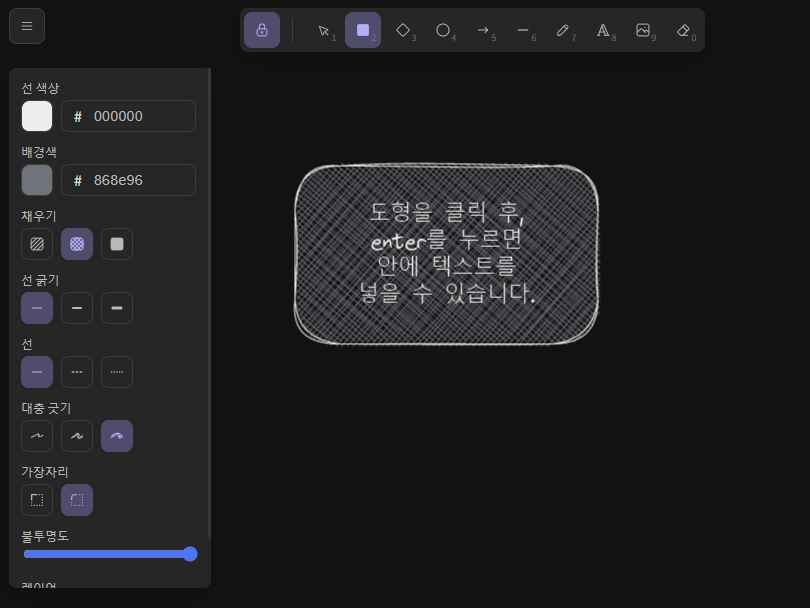
Task: Open the hamburger menu
Action: click(x=27, y=26)
